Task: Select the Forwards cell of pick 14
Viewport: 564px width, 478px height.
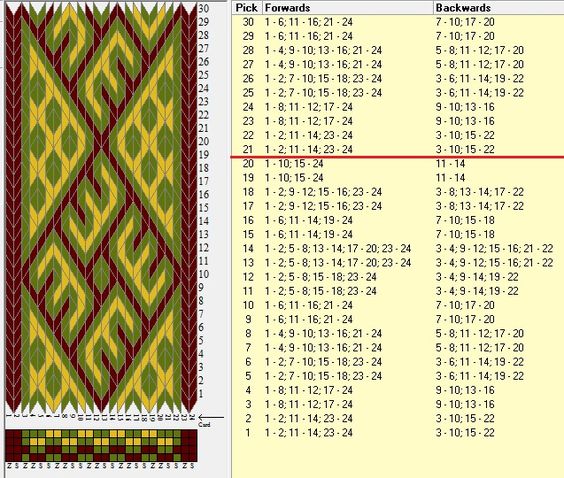Action: click(x=338, y=249)
